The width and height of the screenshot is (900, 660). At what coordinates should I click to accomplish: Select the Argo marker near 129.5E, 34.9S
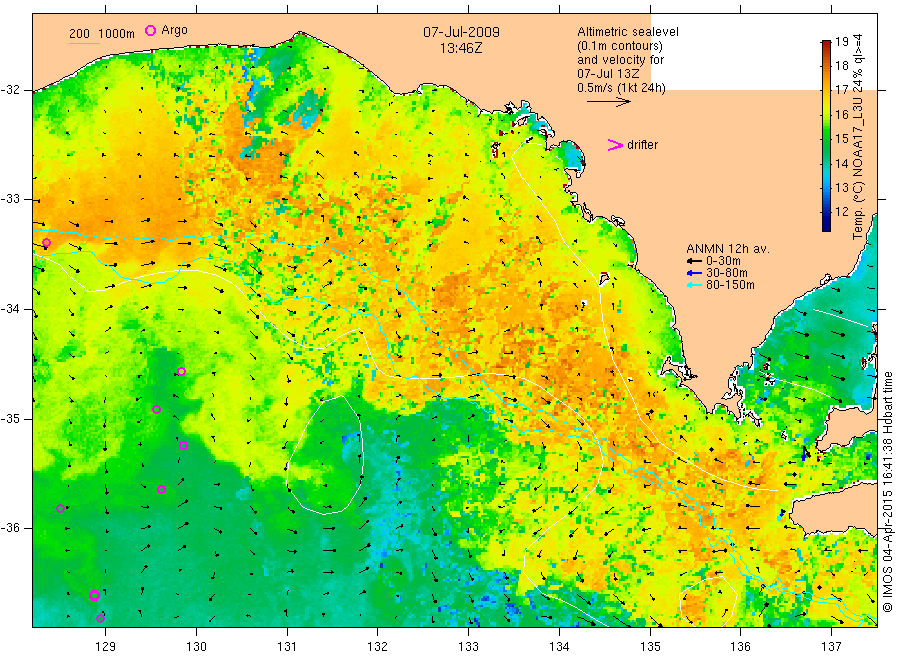tap(156, 410)
